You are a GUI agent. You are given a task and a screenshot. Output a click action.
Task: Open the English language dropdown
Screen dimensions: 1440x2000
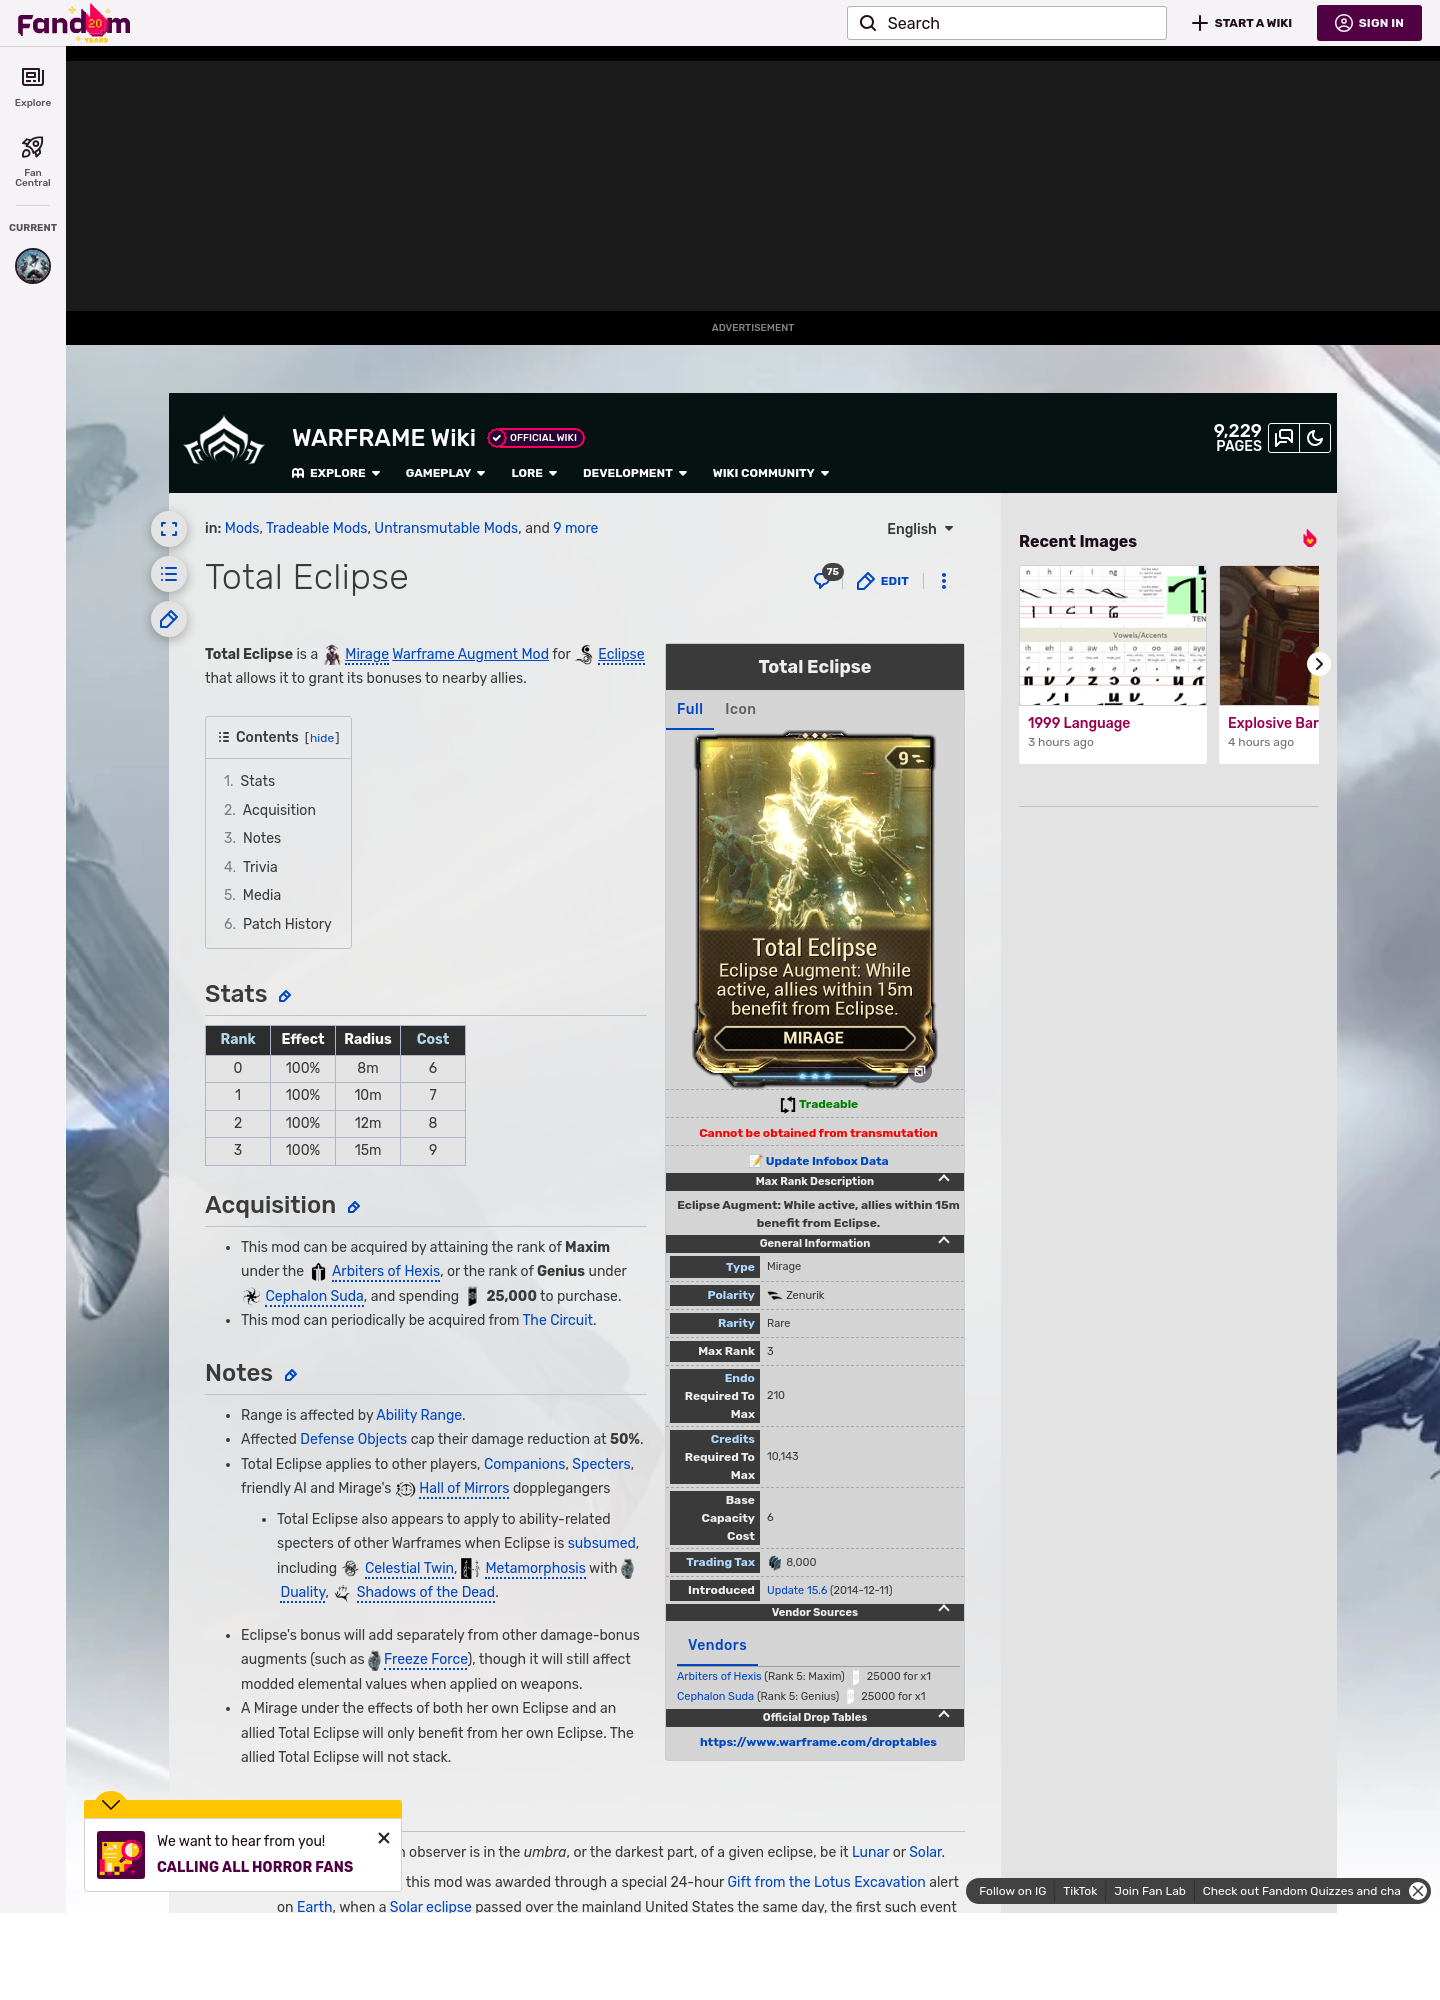[920, 529]
